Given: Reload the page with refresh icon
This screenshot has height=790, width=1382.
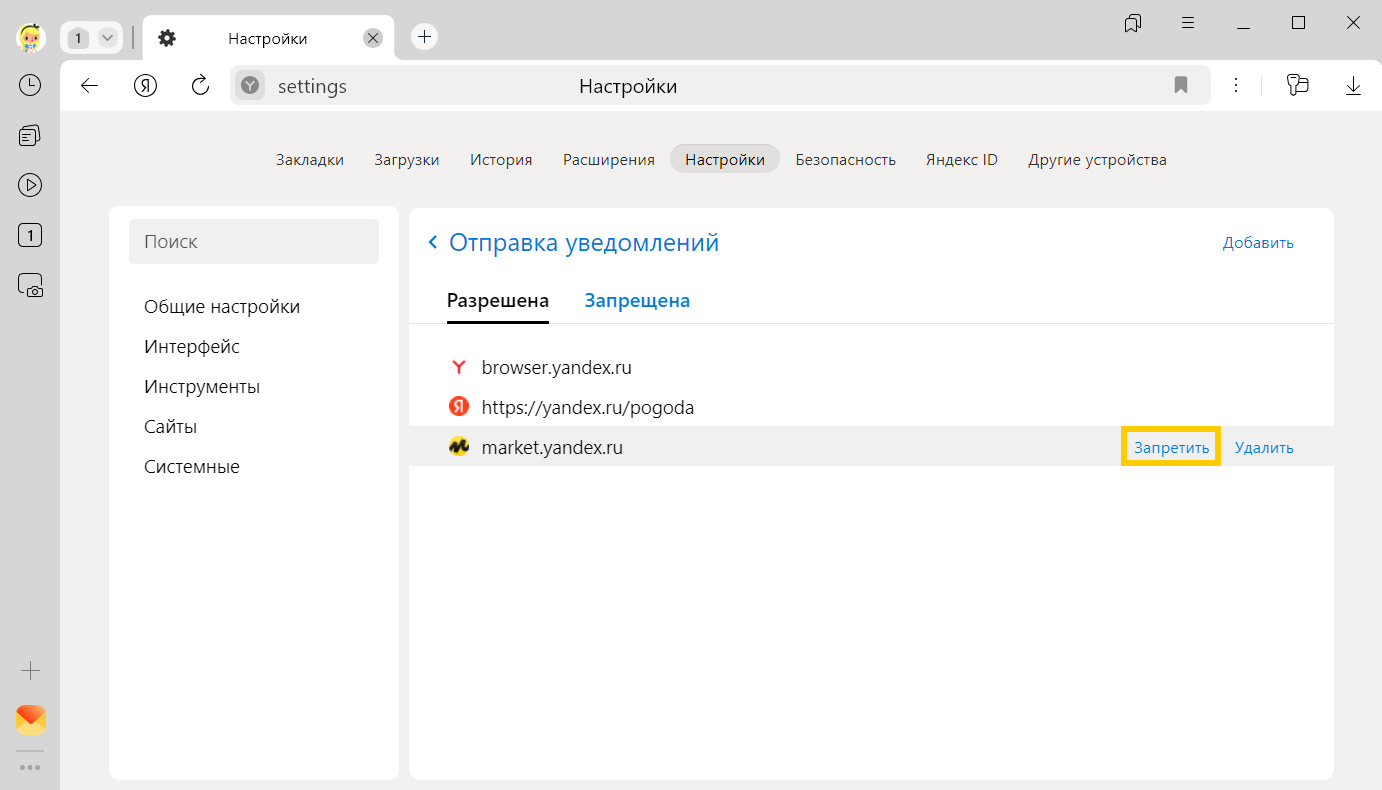Looking at the screenshot, I should coord(200,86).
